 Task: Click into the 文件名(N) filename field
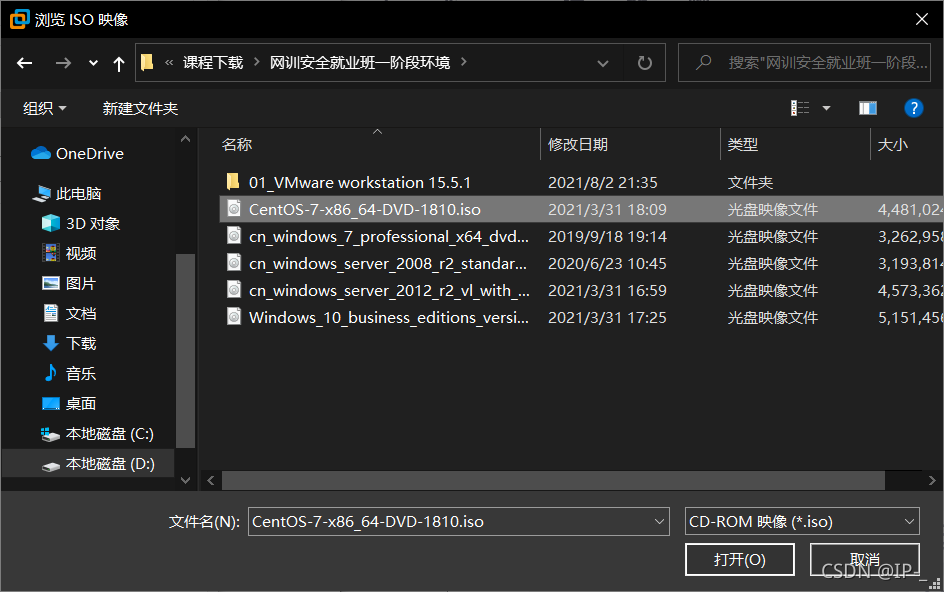point(449,522)
